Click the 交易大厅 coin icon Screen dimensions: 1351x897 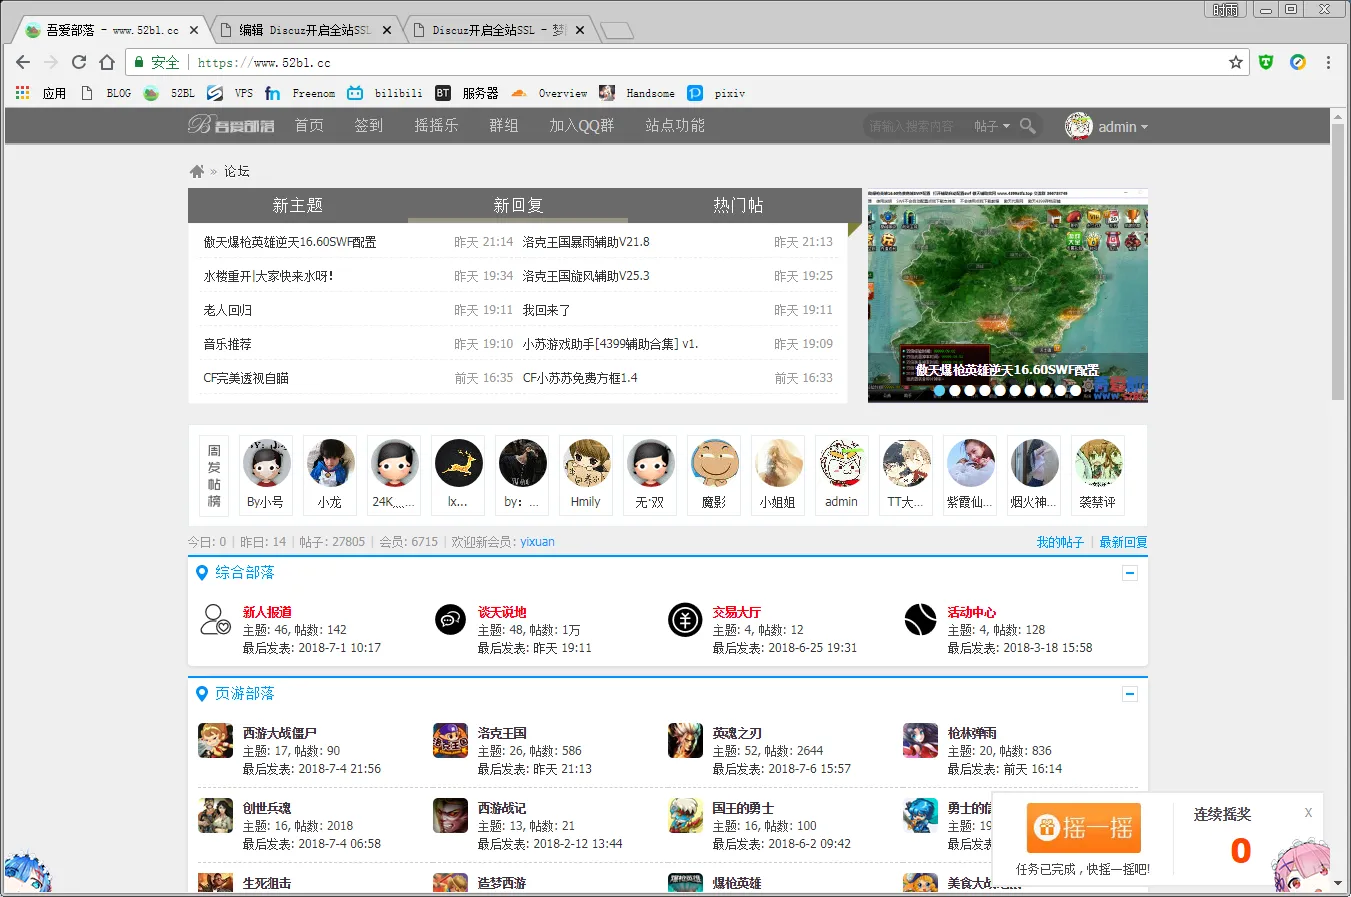pos(685,620)
